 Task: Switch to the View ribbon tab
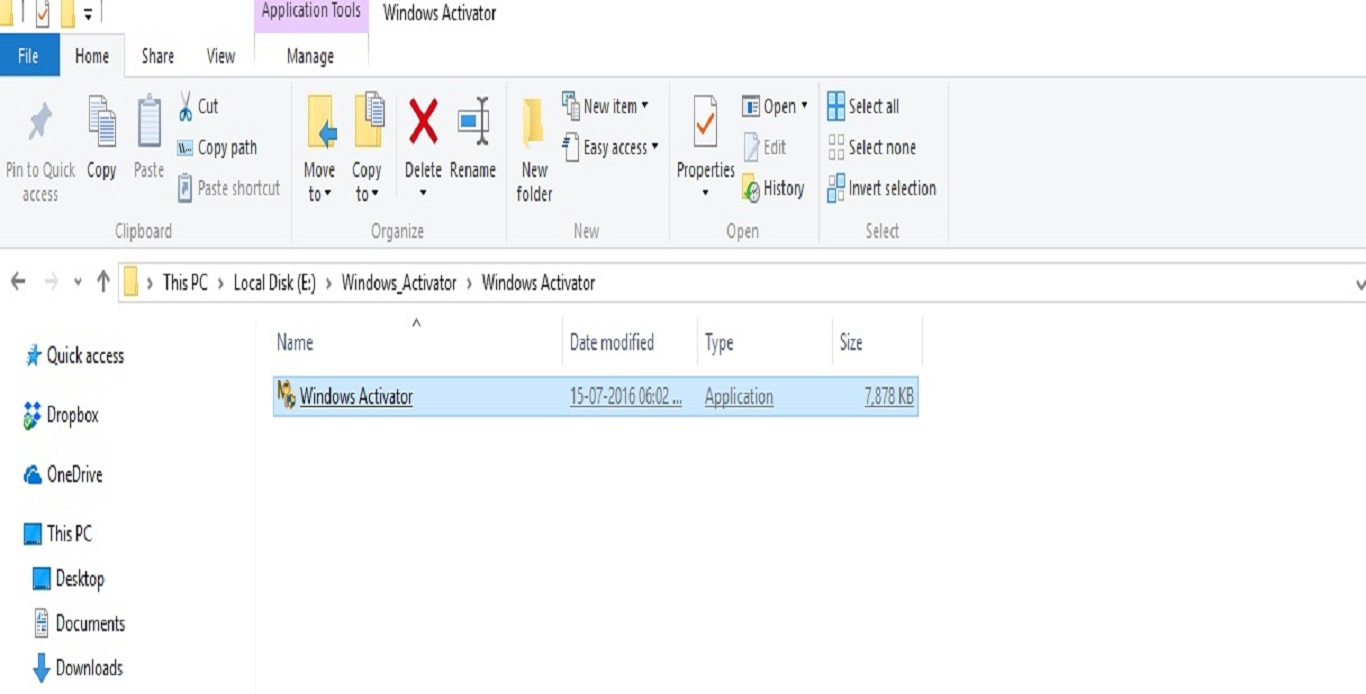click(x=221, y=56)
